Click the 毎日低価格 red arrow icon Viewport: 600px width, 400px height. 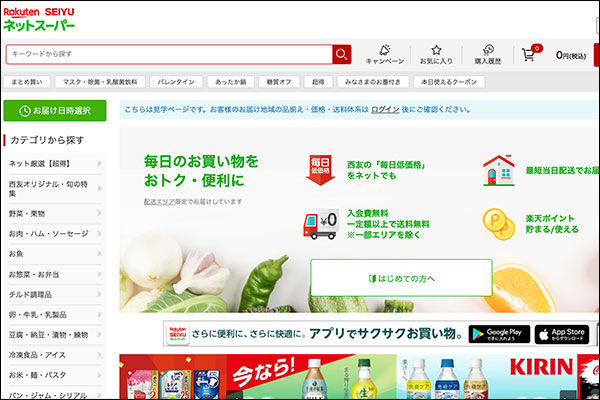[321, 170]
